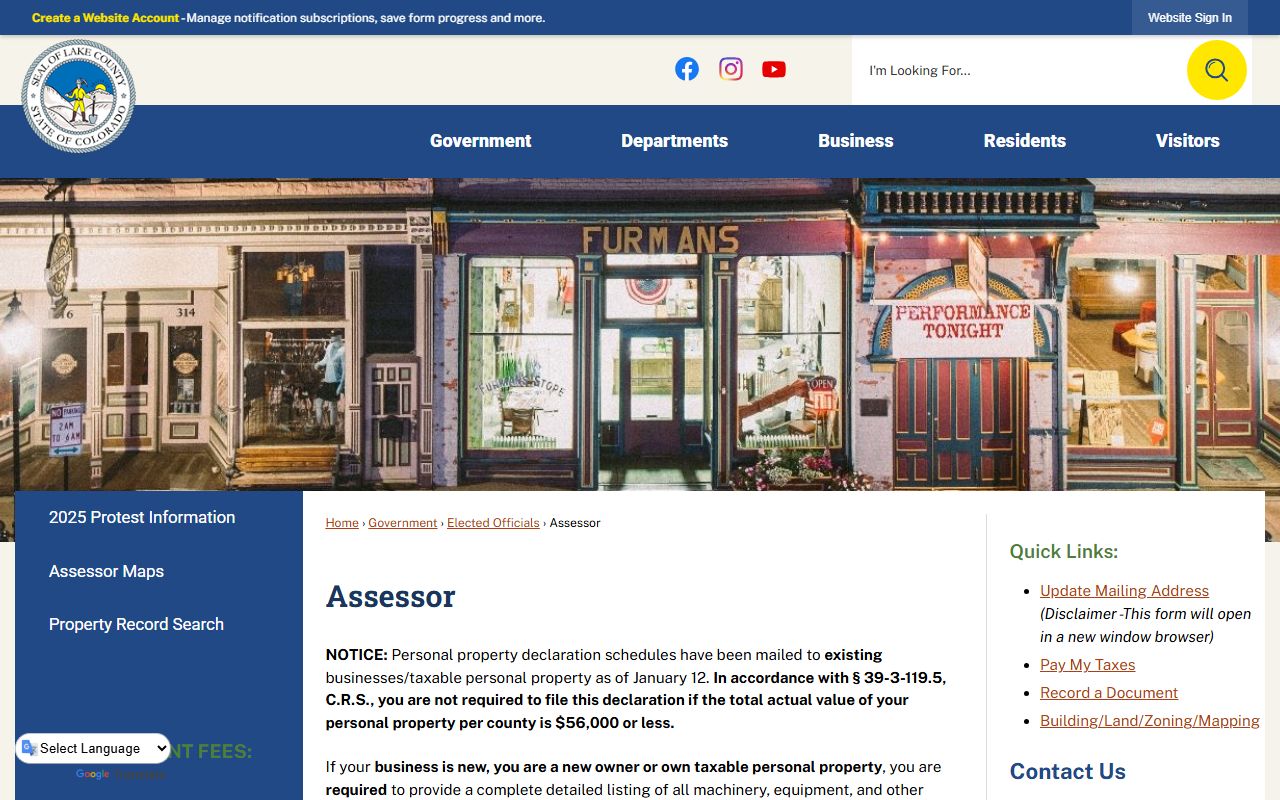1280x800 pixels.
Task: Click the Contact Us heading
Action: 1068,771
